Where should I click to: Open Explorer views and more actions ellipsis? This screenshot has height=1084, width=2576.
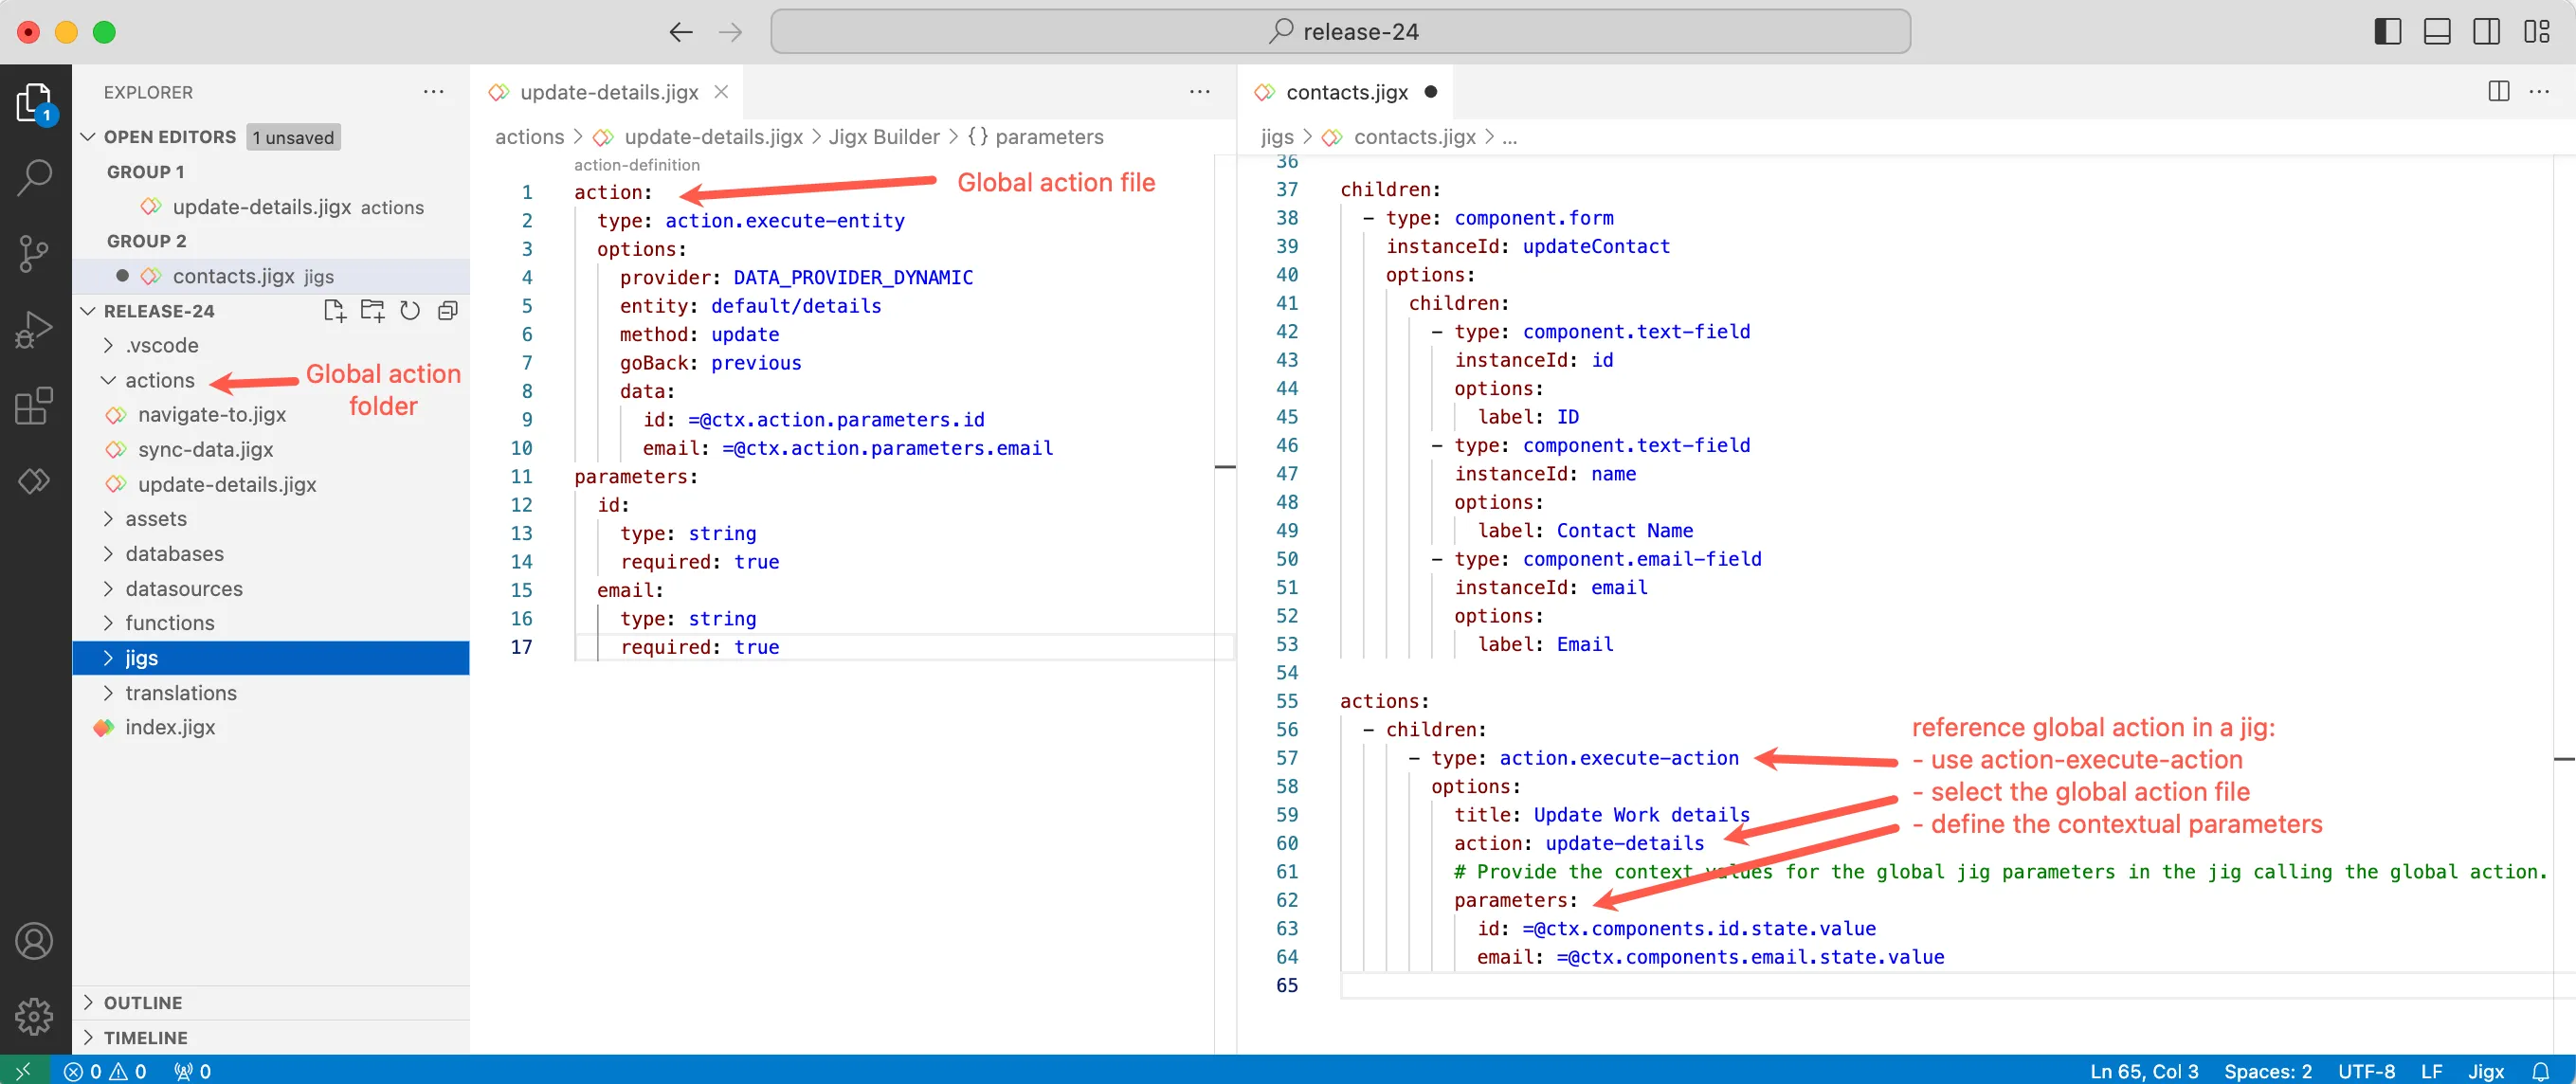tap(433, 92)
